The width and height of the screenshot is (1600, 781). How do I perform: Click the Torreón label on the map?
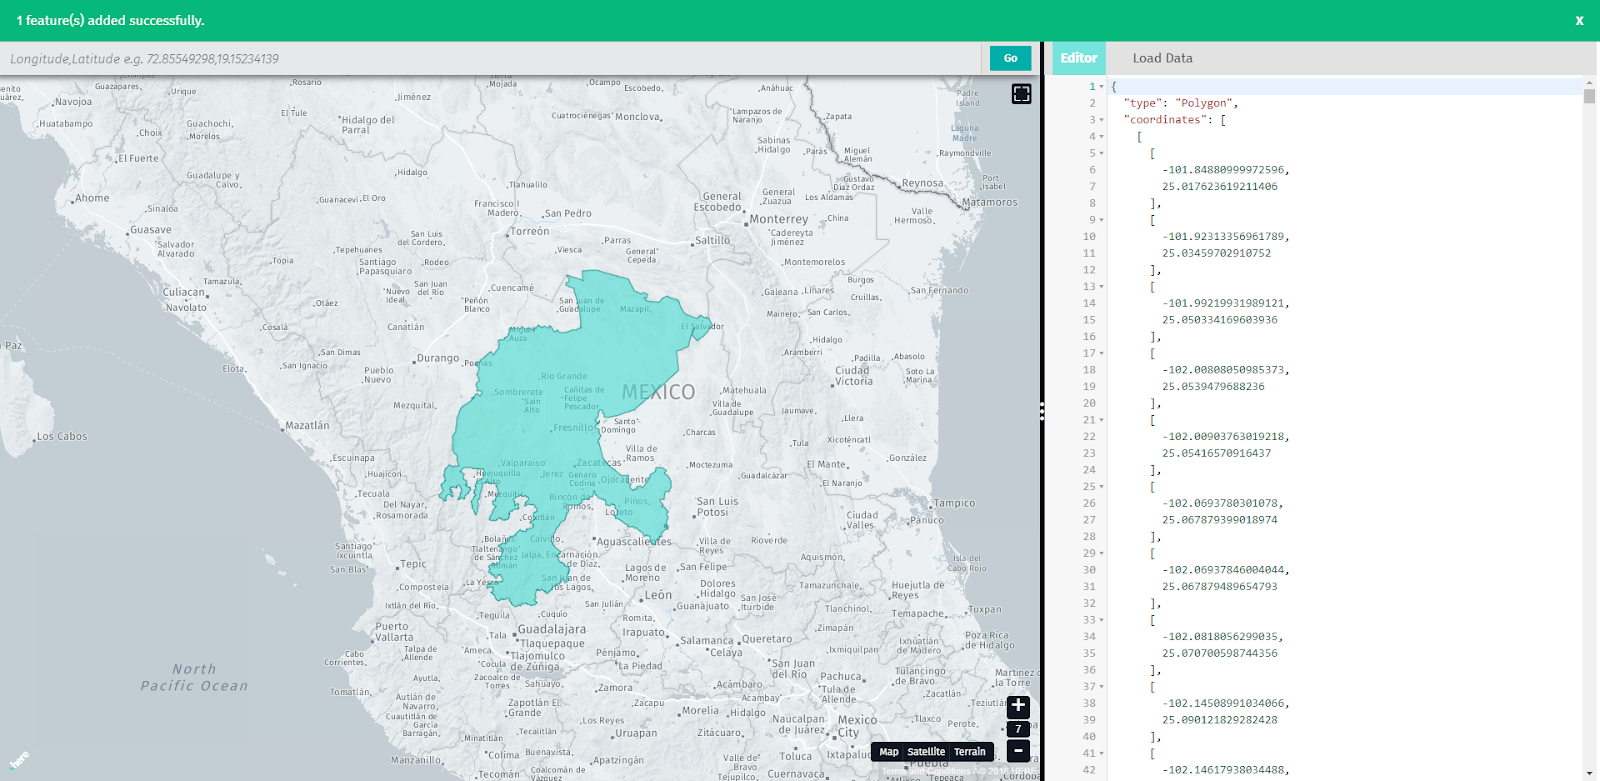tap(530, 232)
